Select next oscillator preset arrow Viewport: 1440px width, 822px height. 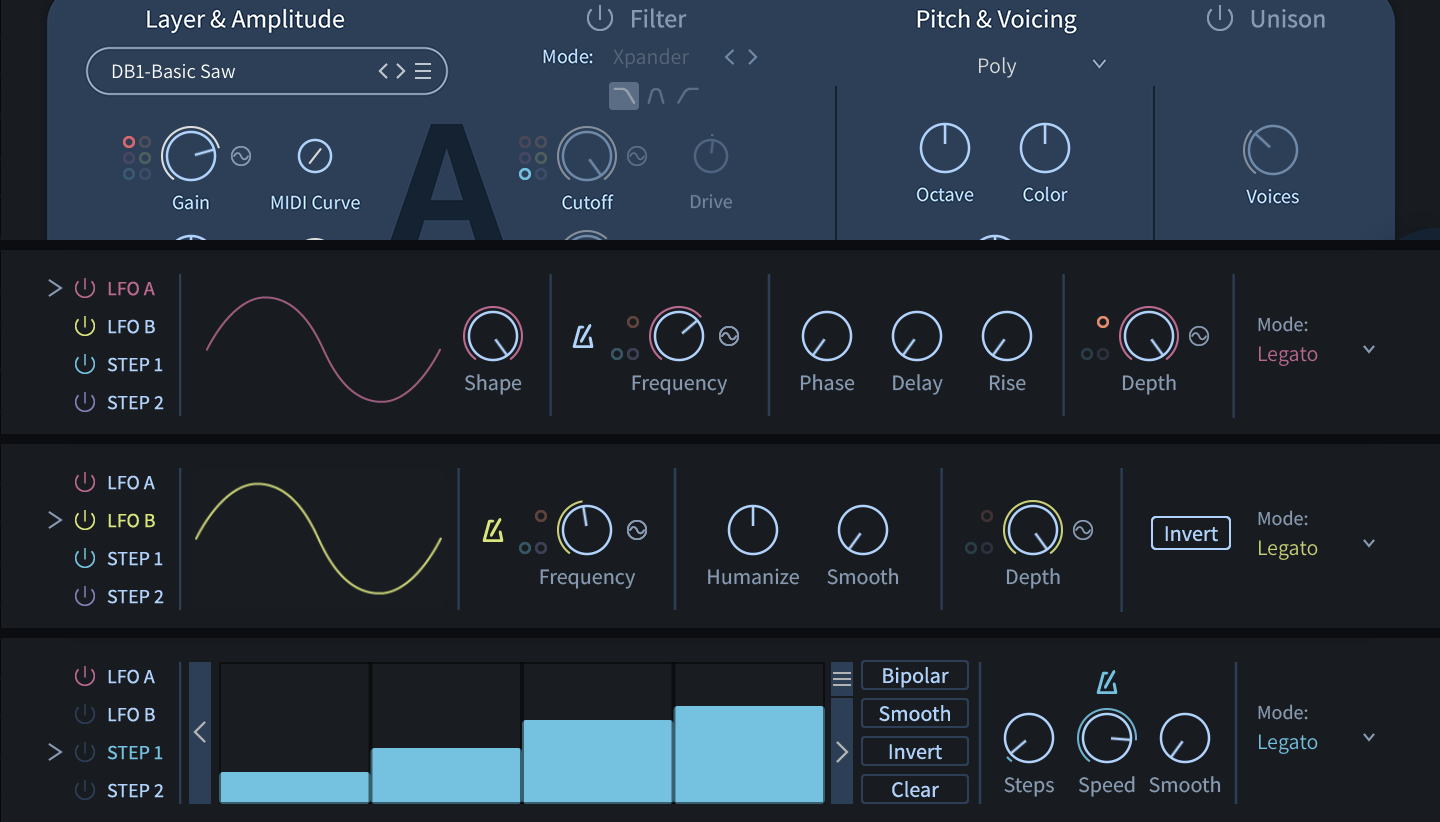pos(400,72)
